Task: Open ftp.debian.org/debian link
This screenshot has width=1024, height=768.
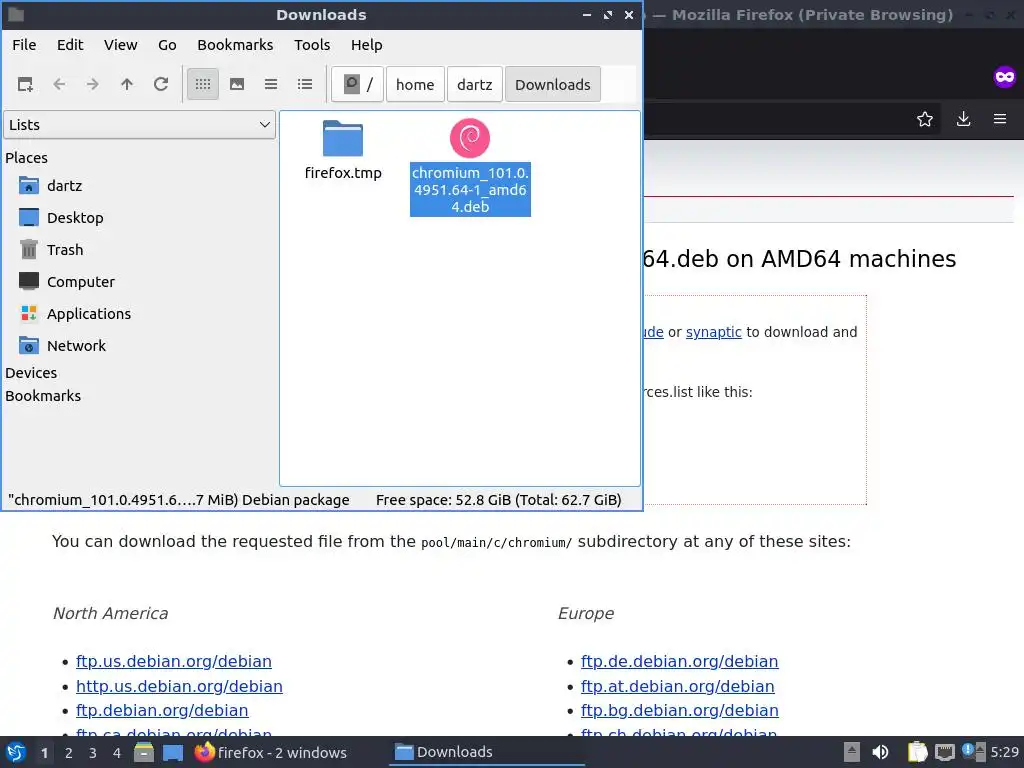Action: [162, 711]
